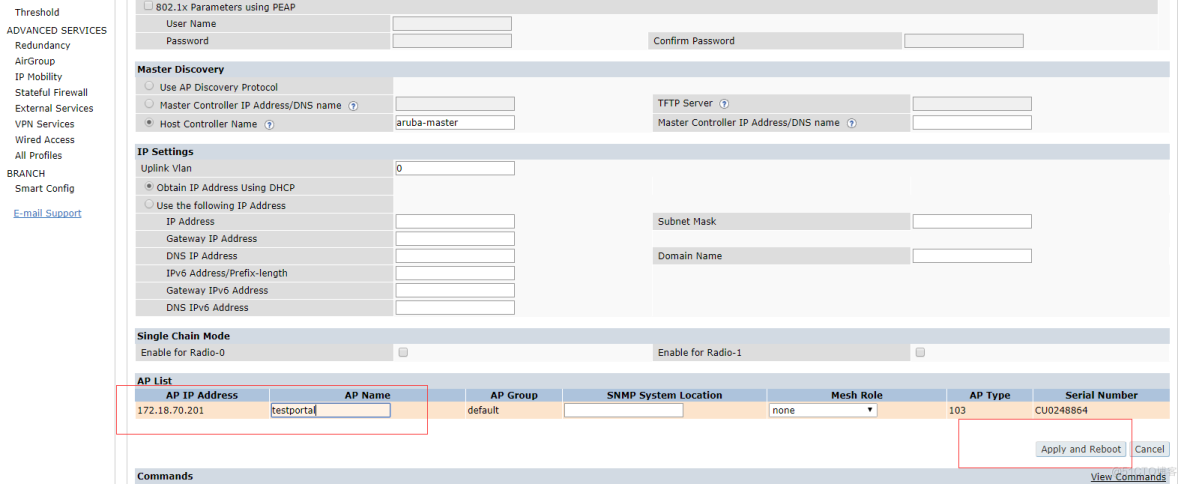1184x484 pixels.
Task: Open Stateful Firewall in sidebar
Action: 51,93
